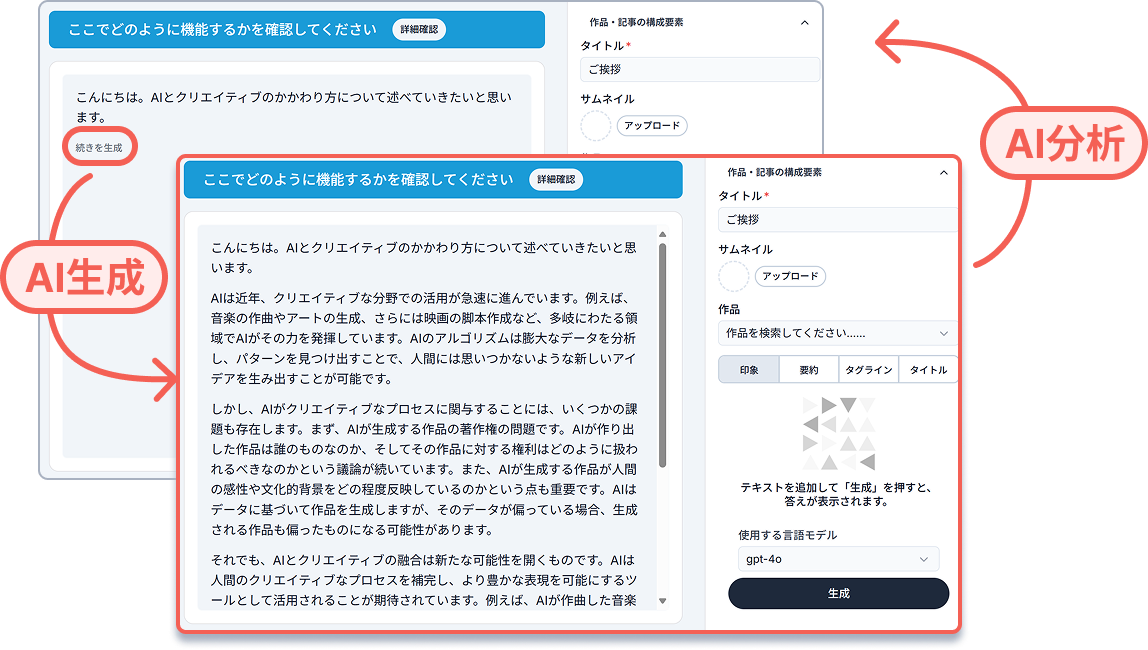Open the 作品を検索してください dropdown

(x=836, y=333)
